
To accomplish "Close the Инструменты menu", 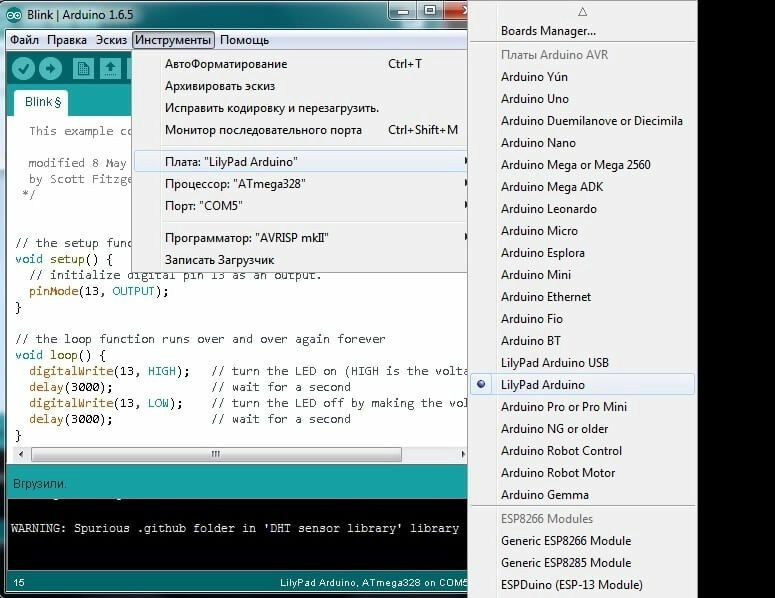I will 173,40.
